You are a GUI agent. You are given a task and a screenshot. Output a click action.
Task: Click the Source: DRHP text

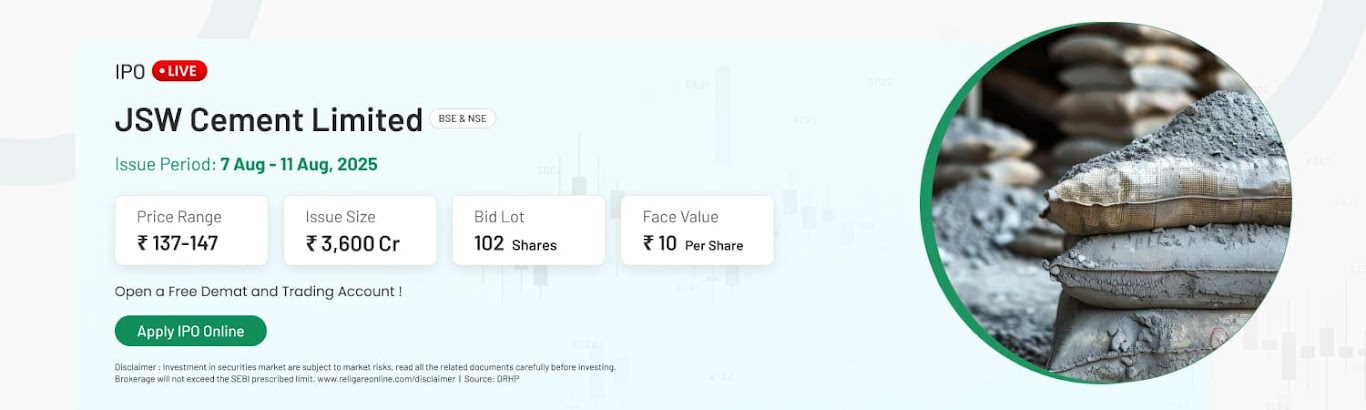[x=492, y=379]
